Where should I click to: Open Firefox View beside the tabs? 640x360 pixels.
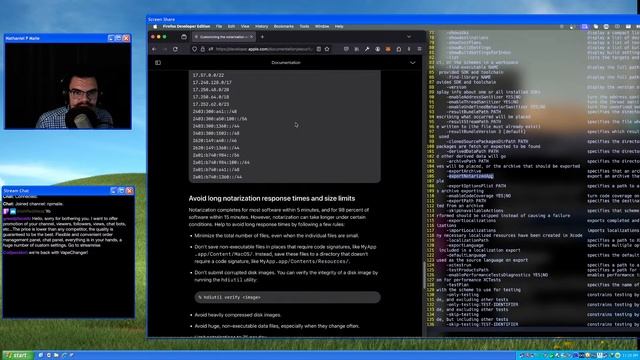[184, 37]
